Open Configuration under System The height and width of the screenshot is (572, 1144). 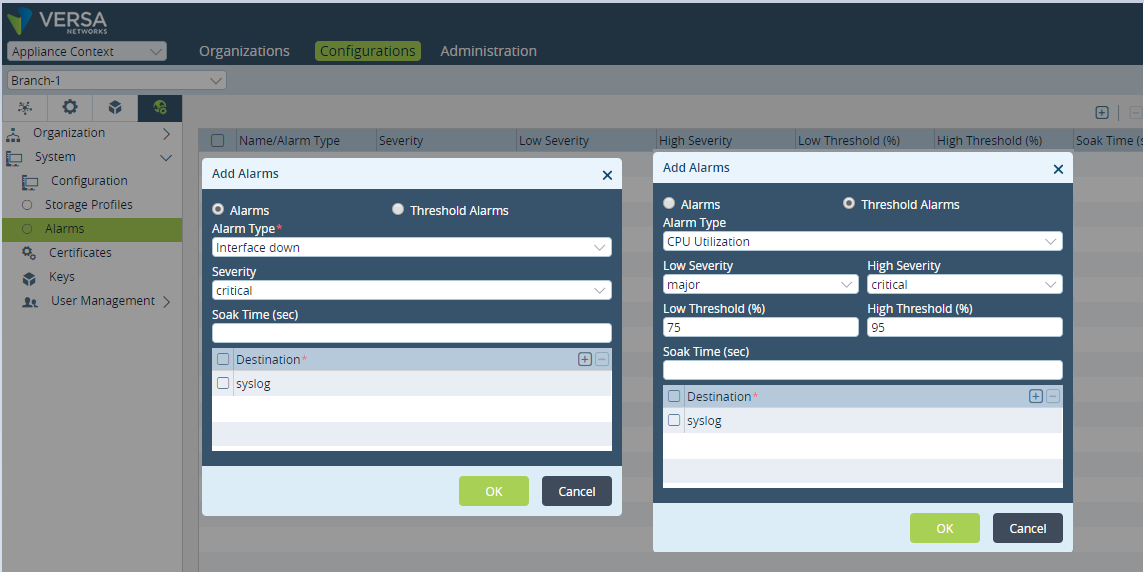pos(89,181)
